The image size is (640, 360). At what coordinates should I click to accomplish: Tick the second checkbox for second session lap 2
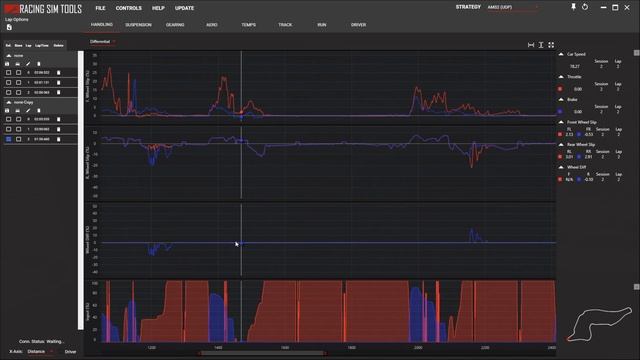pos(18,139)
